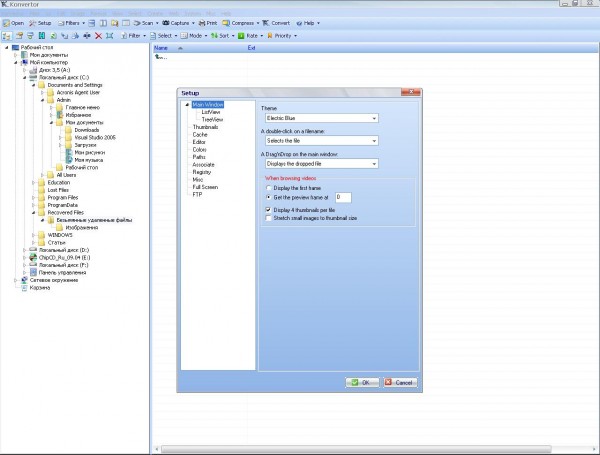
Task: Select Paths in the Setup tree
Action: pyautogui.click(x=199, y=157)
